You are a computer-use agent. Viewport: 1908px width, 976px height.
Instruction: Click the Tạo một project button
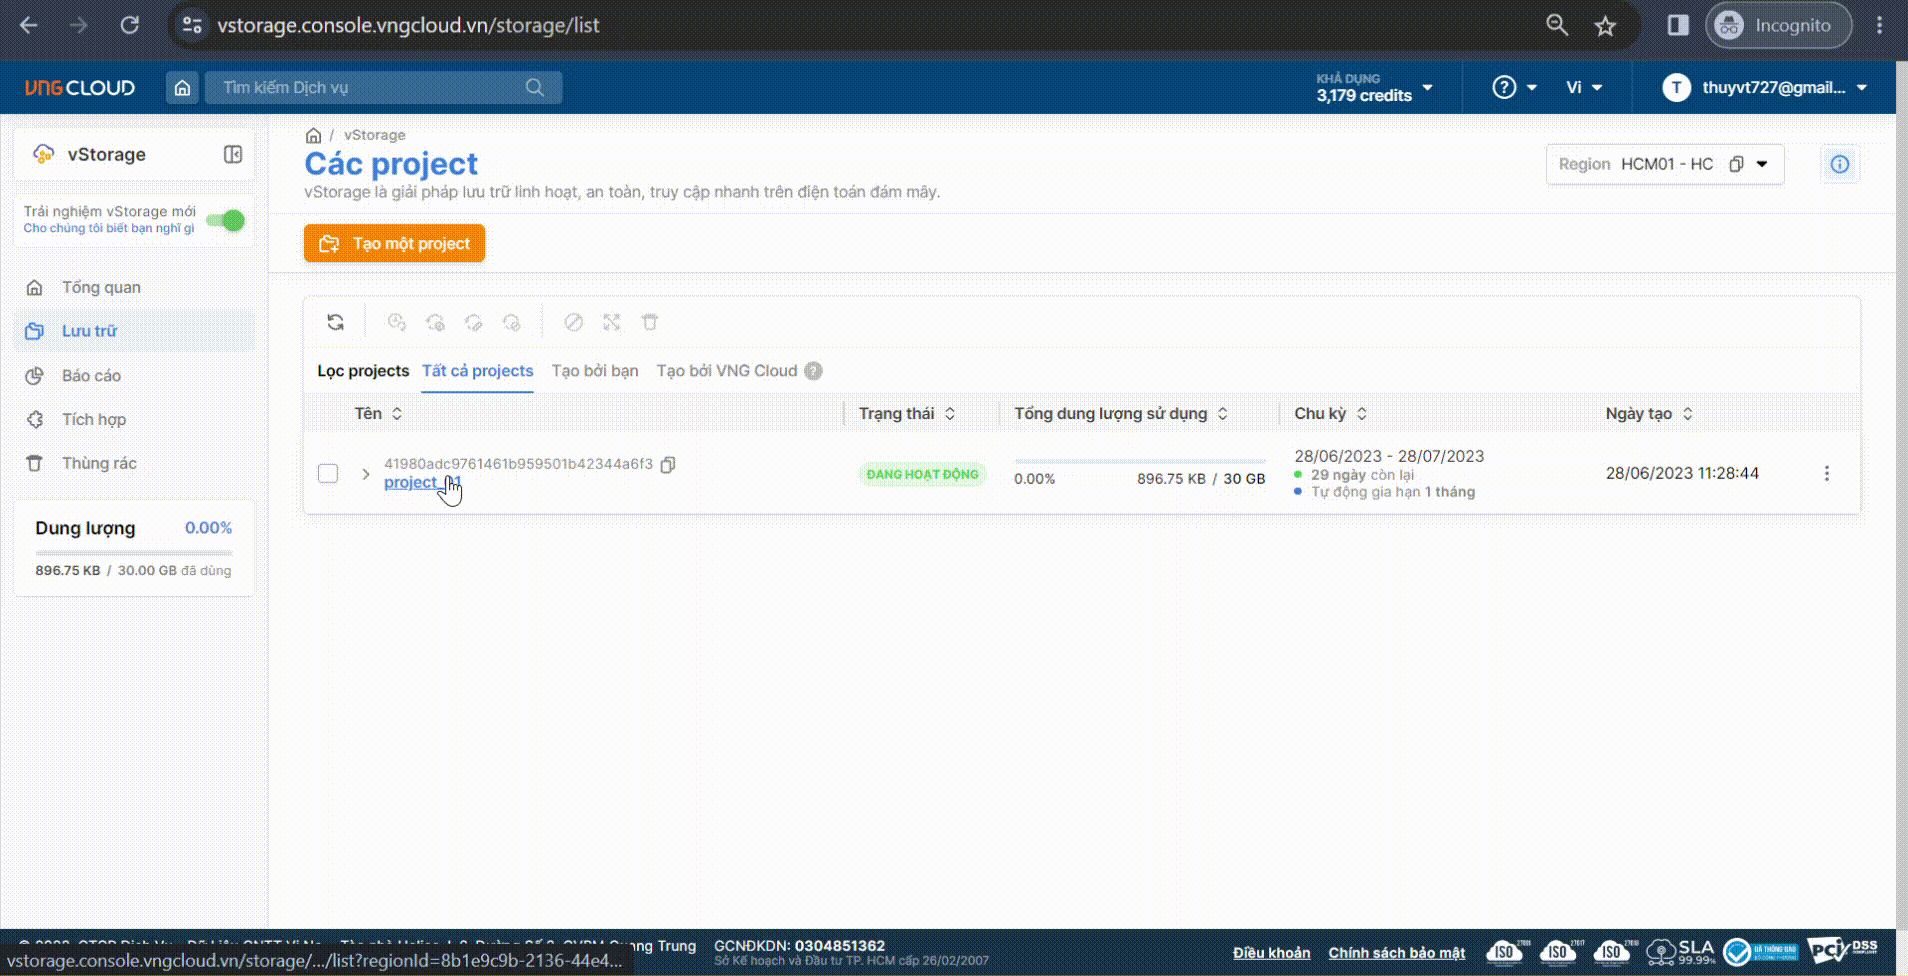394,243
